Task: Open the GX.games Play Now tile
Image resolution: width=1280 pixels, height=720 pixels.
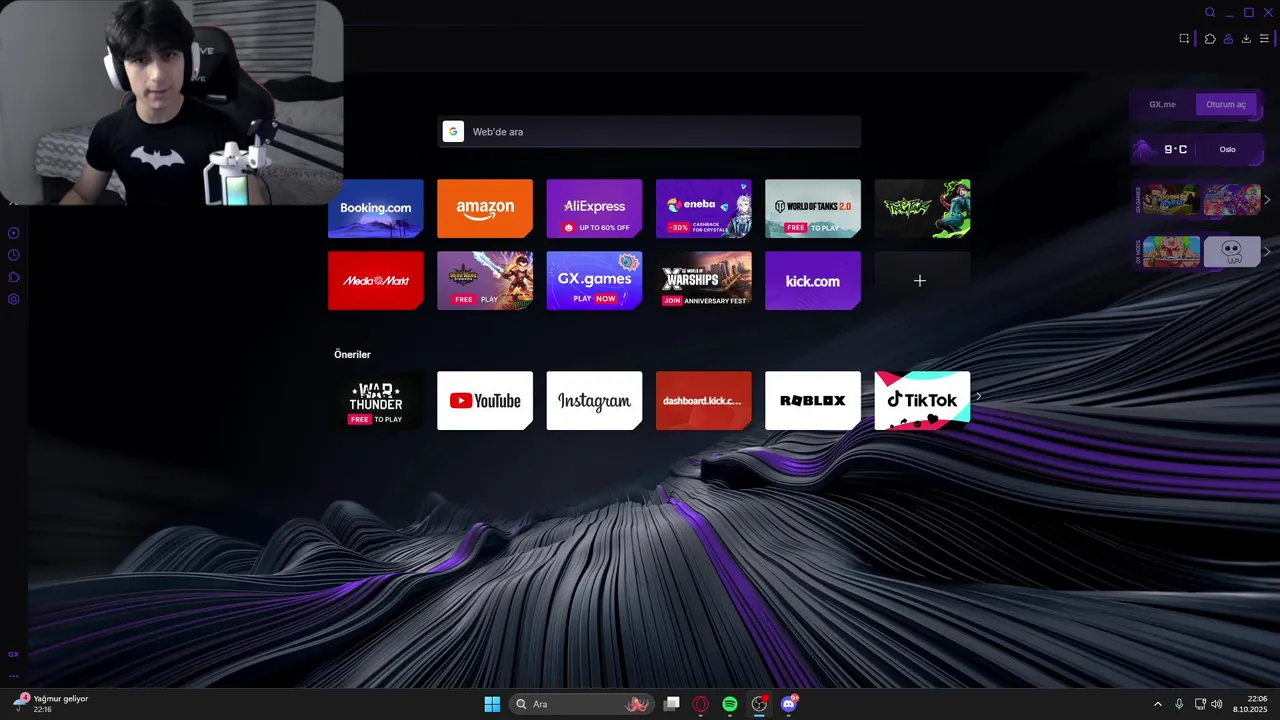Action: (x=594, y=280)
